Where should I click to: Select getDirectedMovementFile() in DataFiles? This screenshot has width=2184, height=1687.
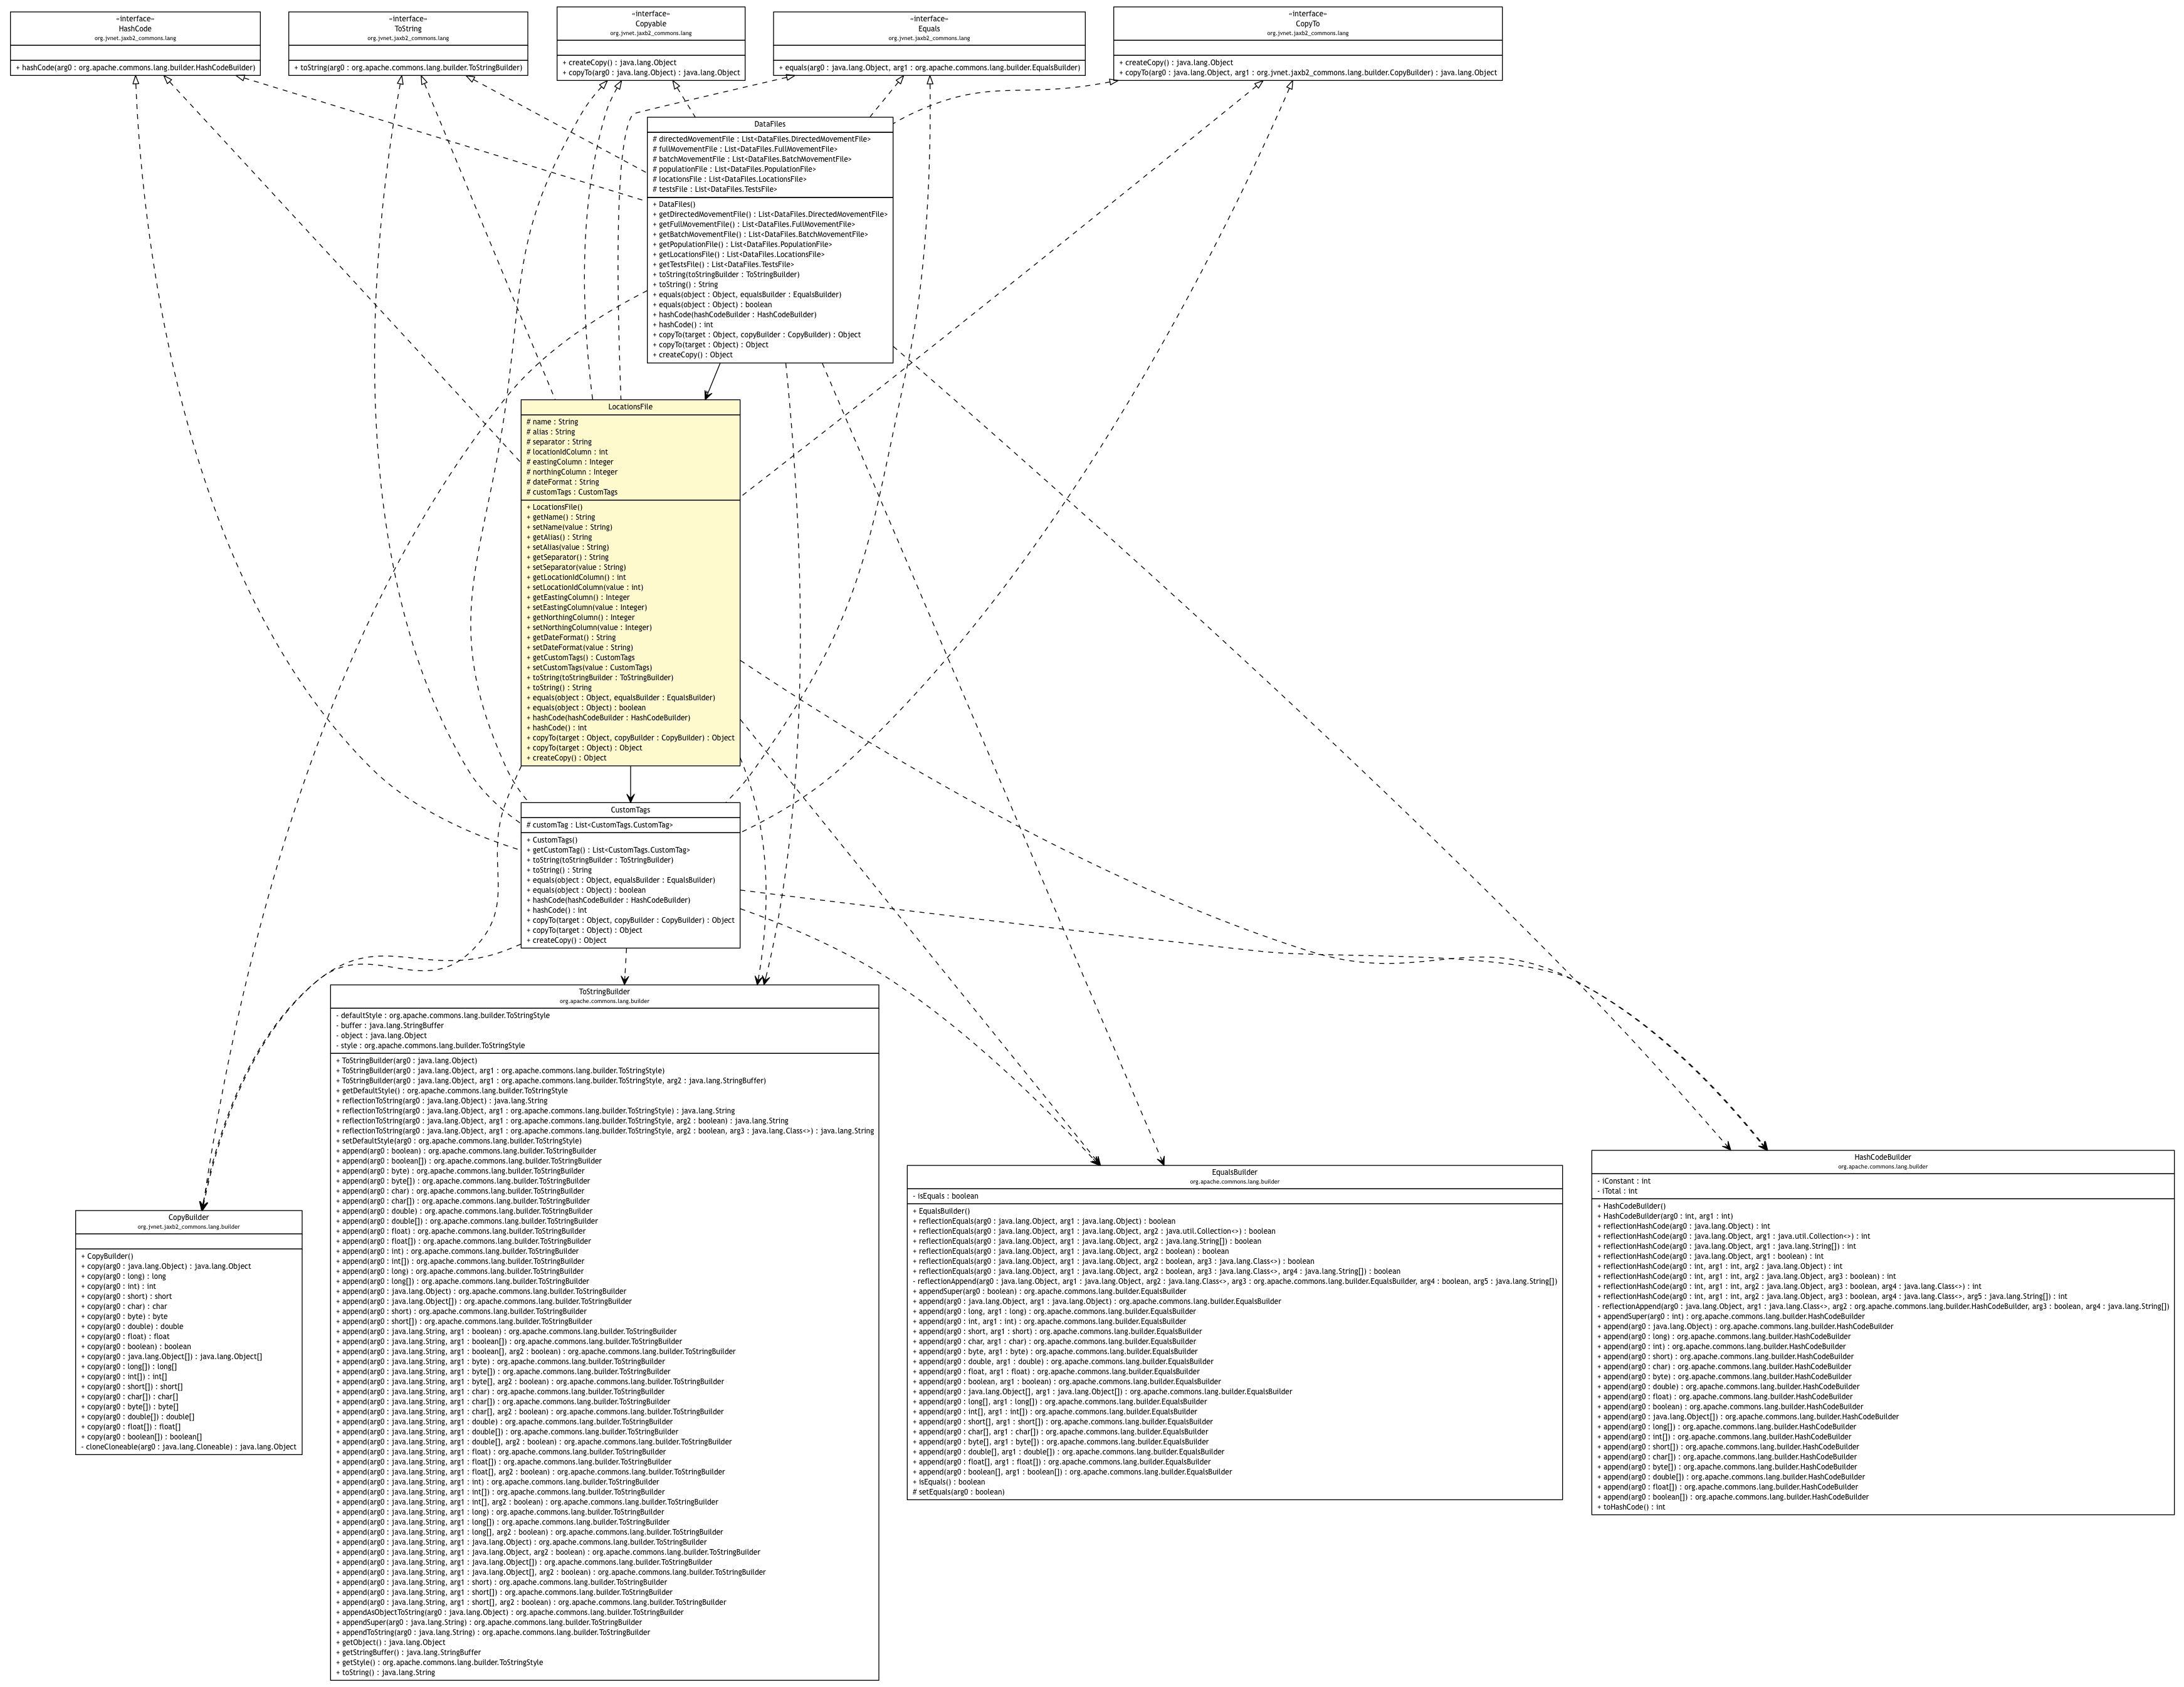point(770,214)
